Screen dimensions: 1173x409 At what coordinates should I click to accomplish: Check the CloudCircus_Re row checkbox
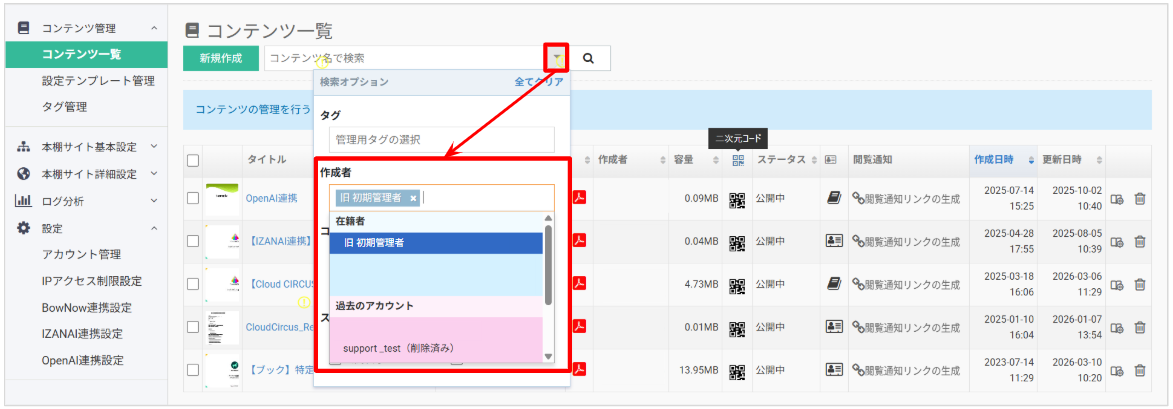tap(193, 326)
